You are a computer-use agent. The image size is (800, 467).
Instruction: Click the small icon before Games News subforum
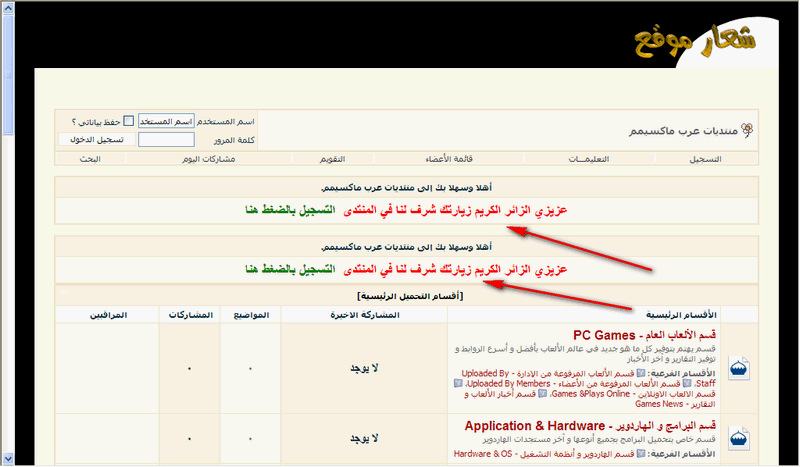(x=542, y=394)
